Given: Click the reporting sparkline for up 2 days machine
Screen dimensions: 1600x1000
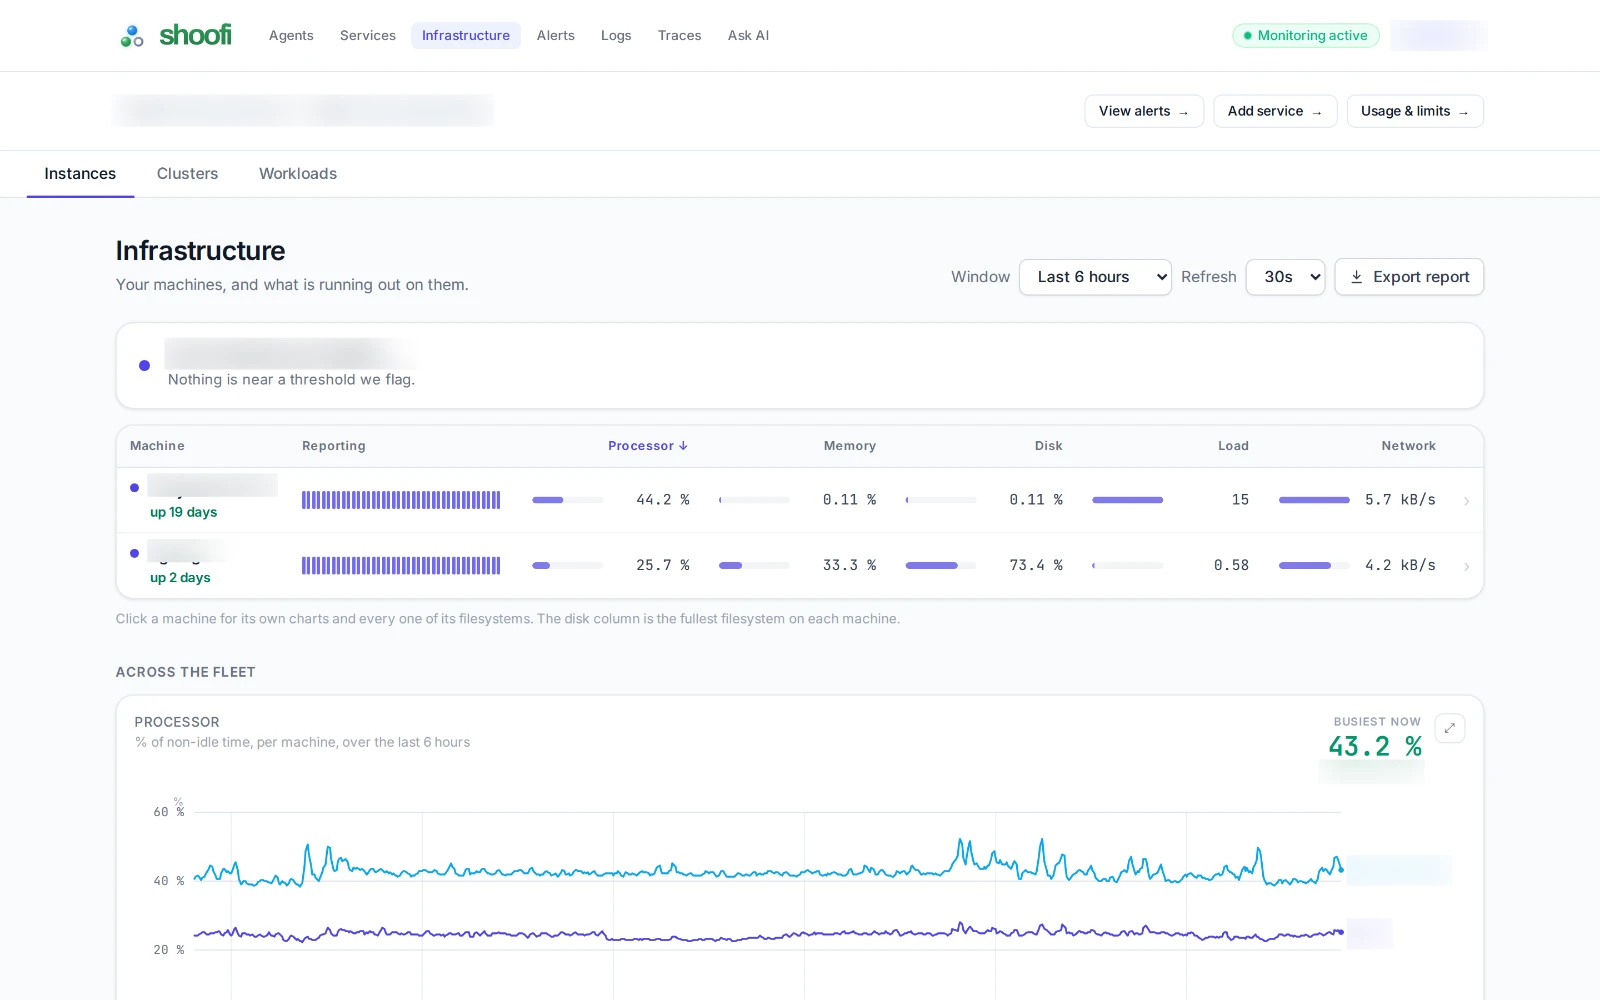Looking at the screenshot, I should click(401, 566).
